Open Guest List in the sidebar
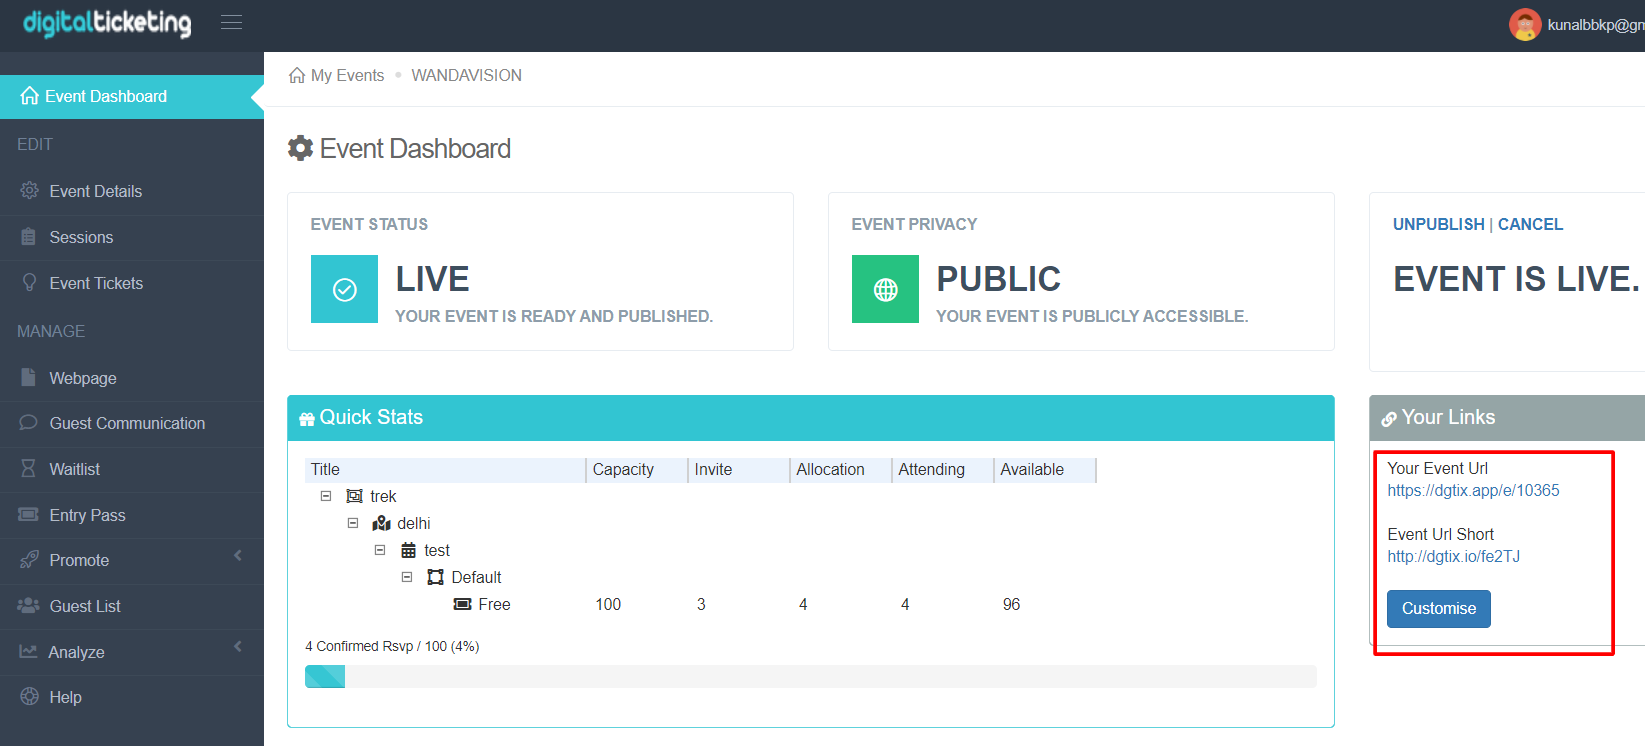 [x=132, y=606]
